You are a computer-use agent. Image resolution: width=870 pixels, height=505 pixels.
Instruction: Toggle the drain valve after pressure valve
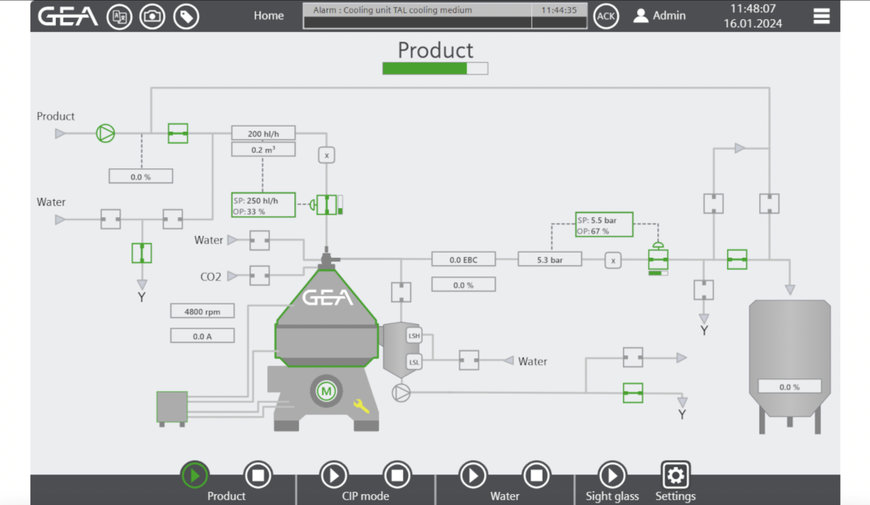pyautogui.click(x=704, y=290)
